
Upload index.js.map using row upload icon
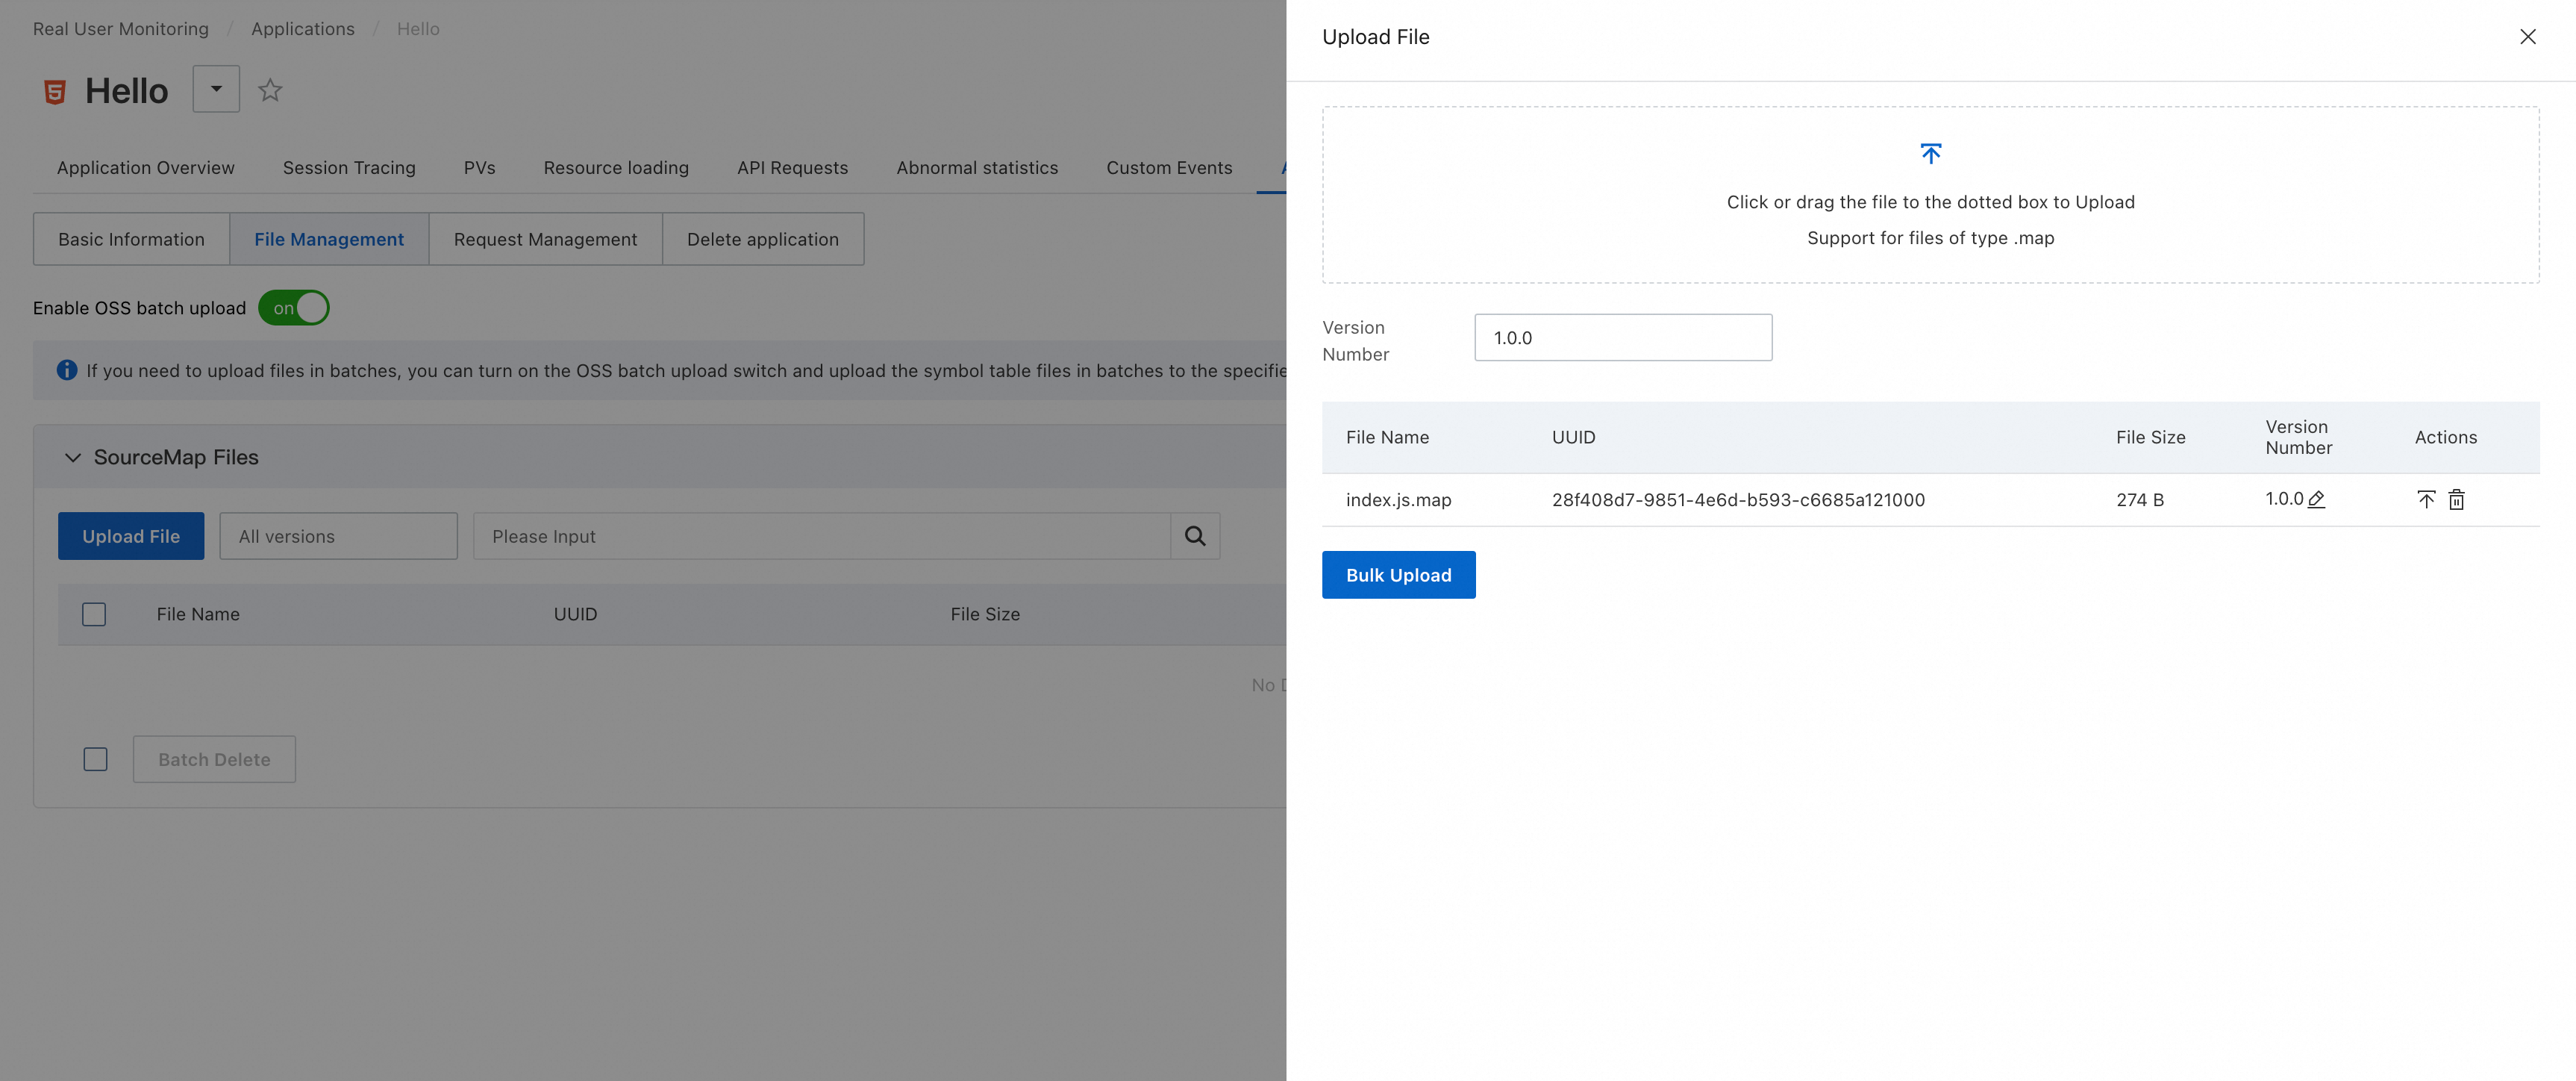point(2426,499)
